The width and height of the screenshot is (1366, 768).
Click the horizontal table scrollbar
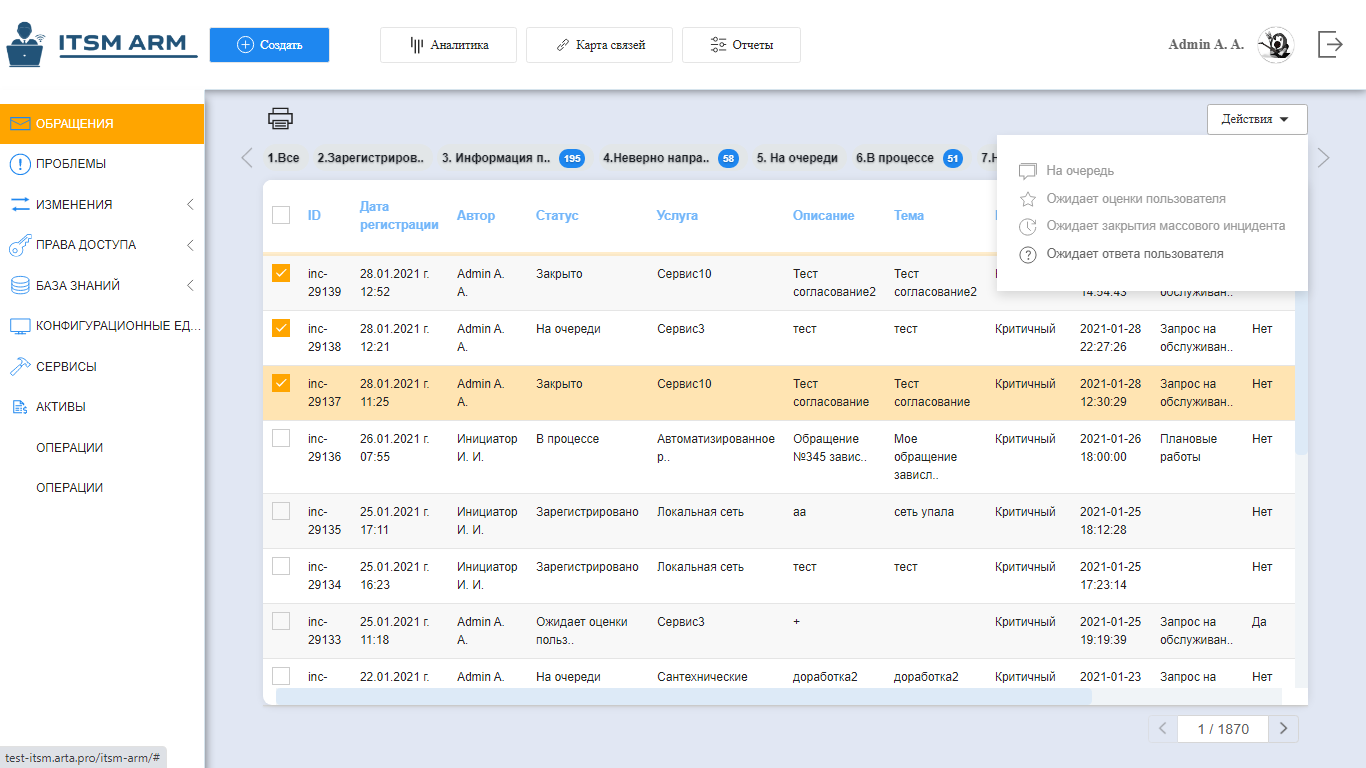click(684, 697)
